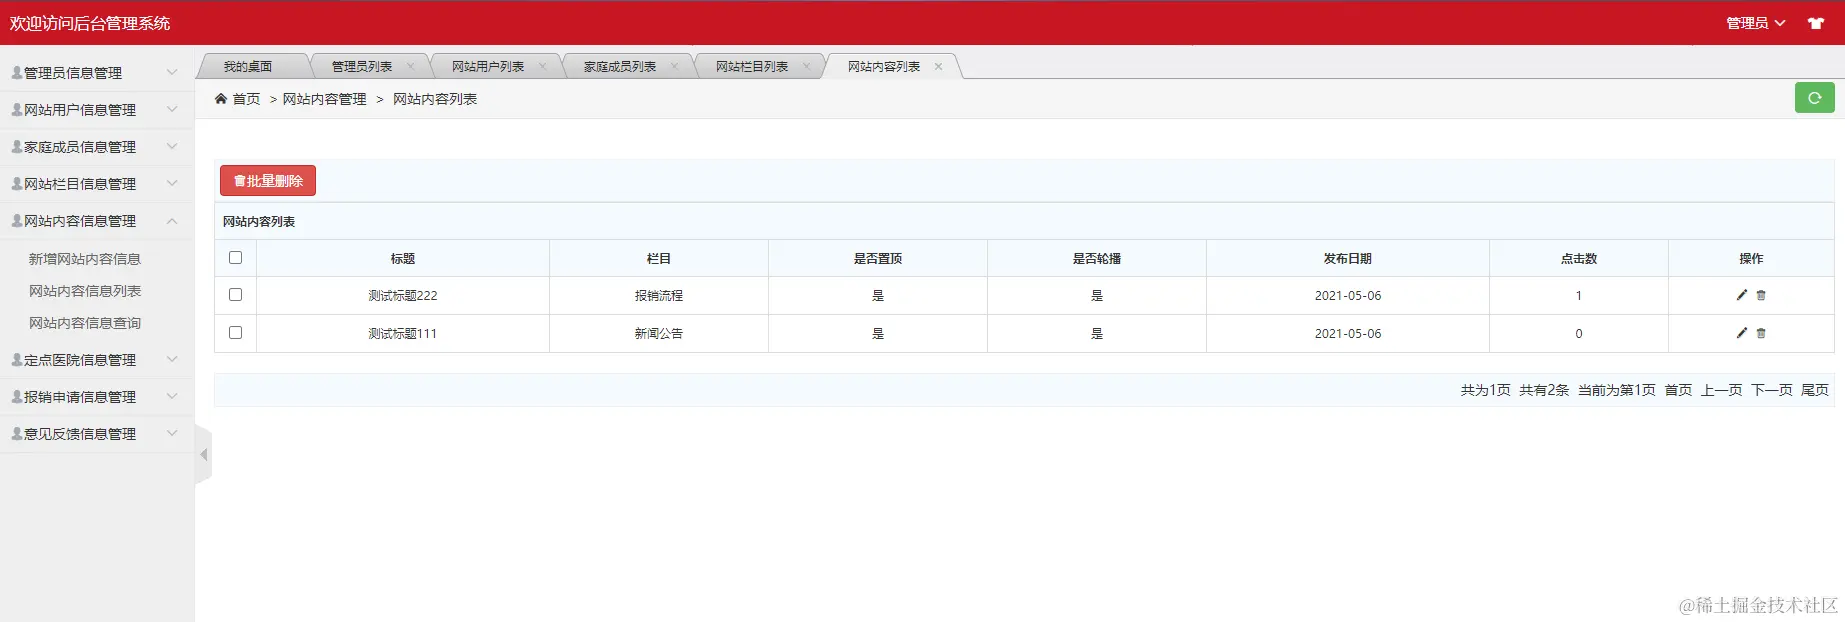This screenshot has height=622, width=1845.
Task: Click the 栏目 column header
Action: 658,259
